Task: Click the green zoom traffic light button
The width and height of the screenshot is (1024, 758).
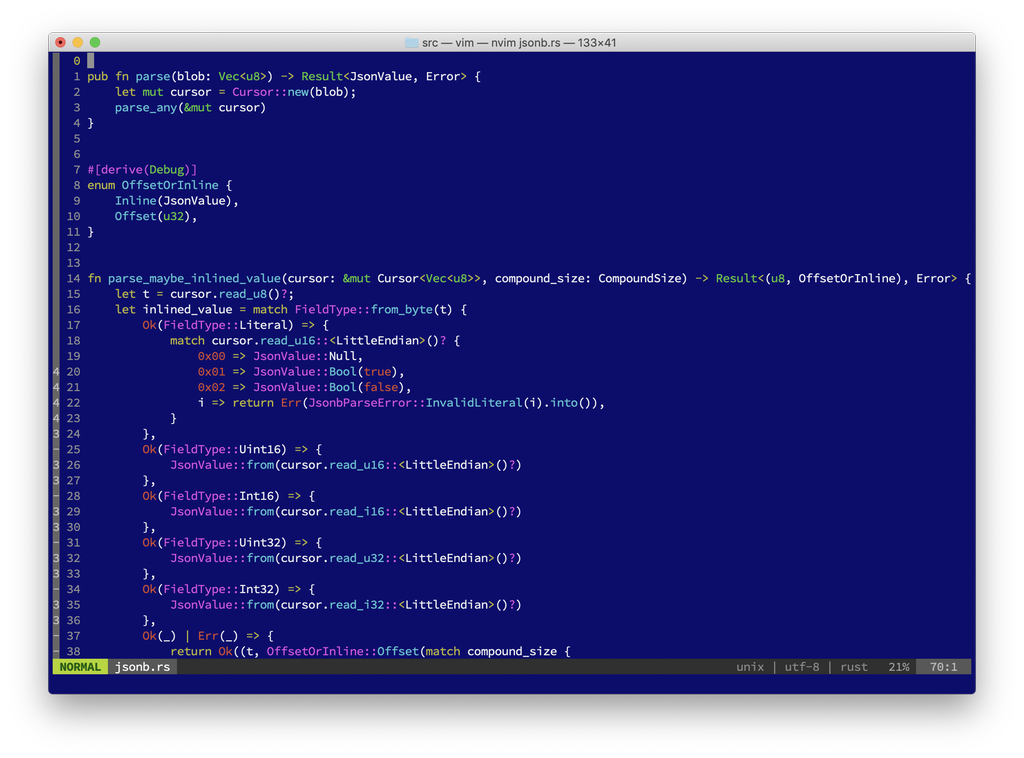Action: coord(94,42)
